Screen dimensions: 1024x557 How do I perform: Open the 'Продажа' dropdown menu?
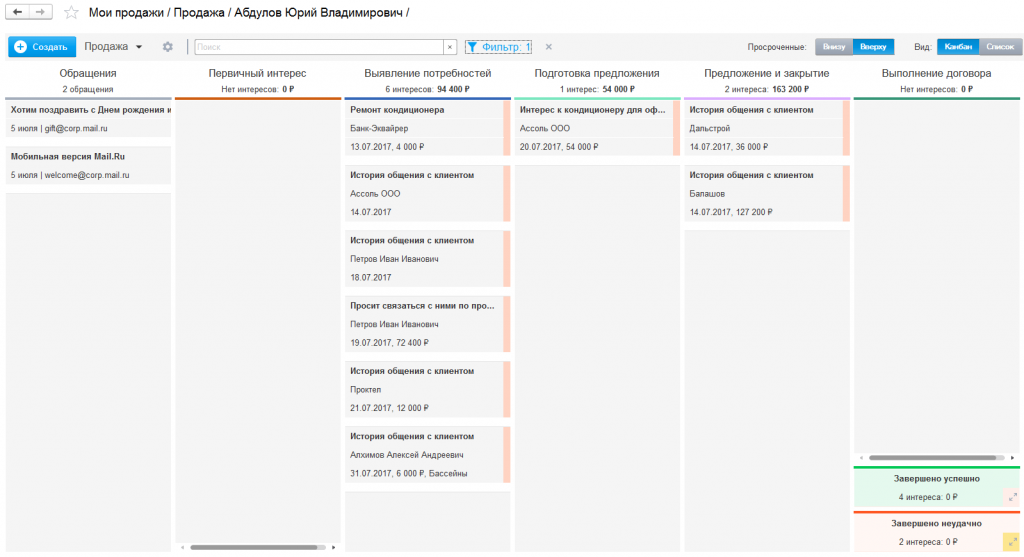click(x=113, y=47)
